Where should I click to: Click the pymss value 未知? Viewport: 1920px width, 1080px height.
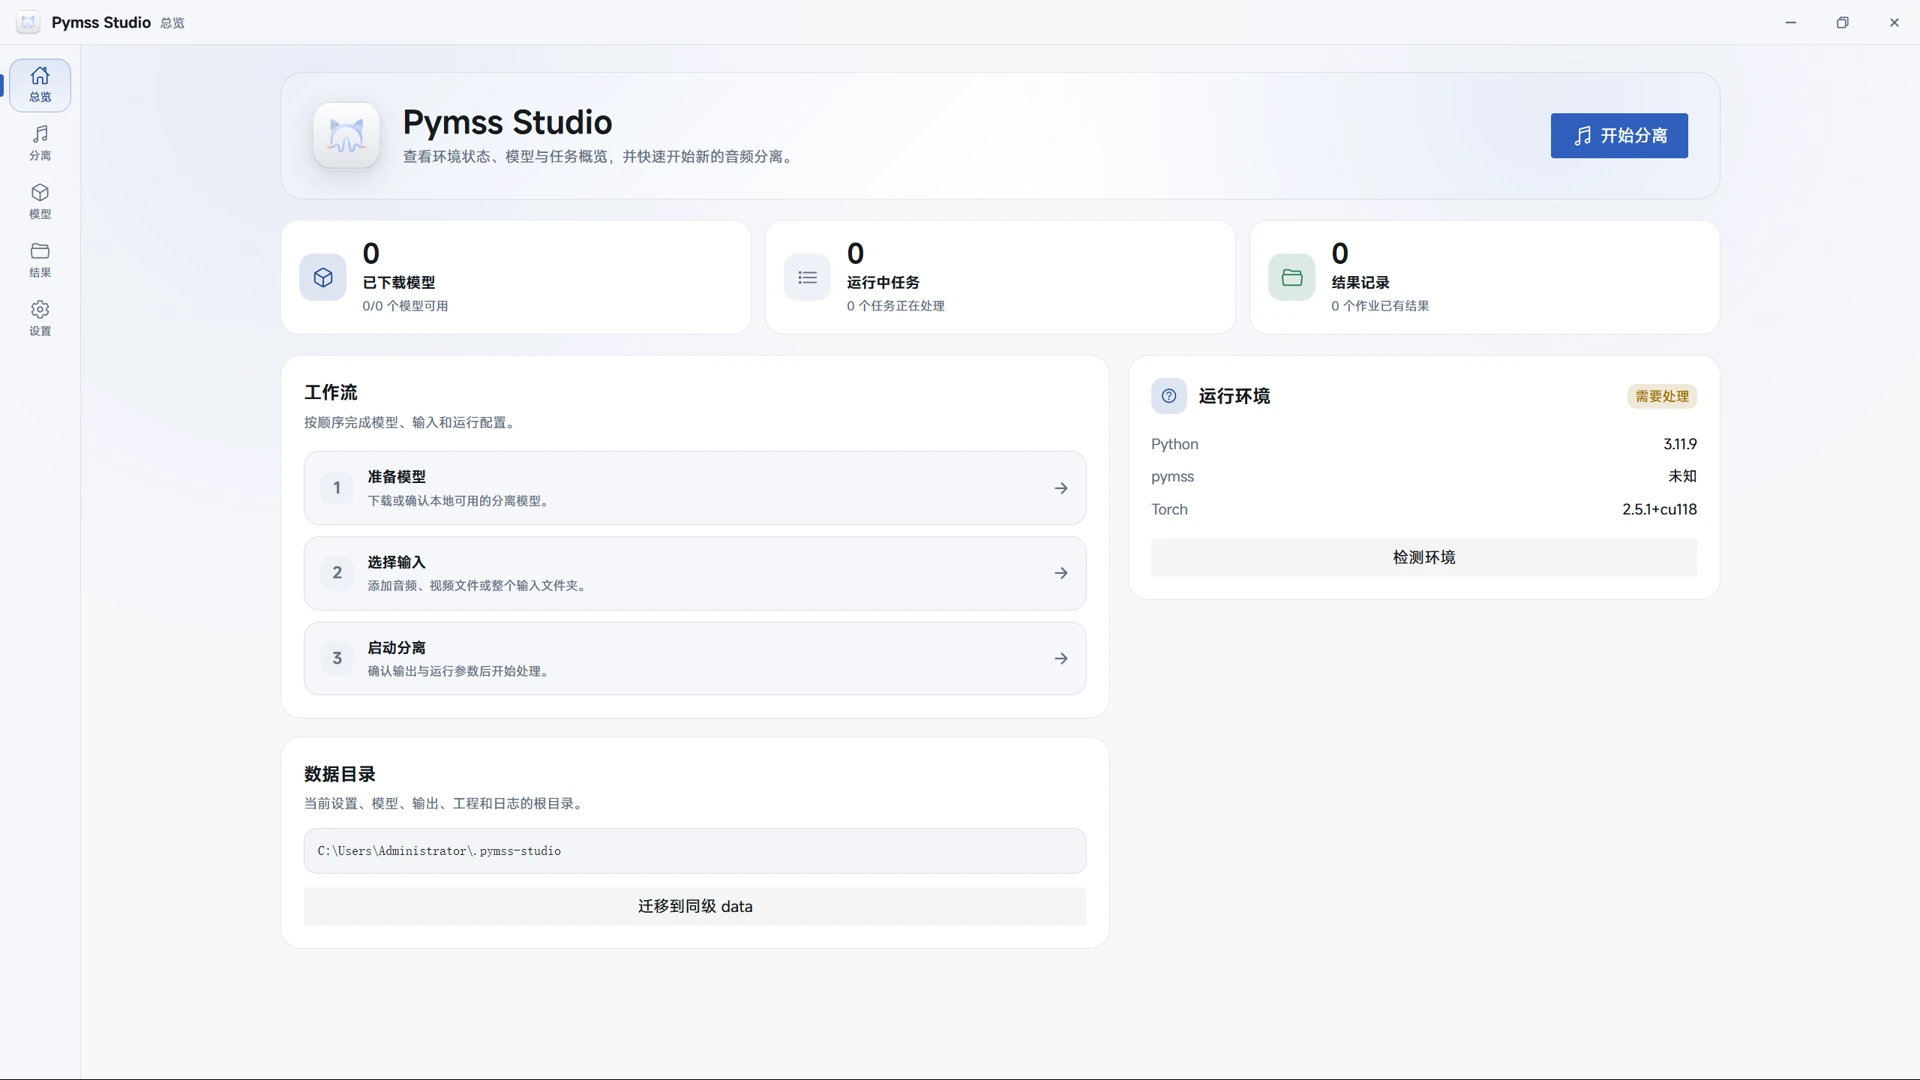click(x=1682, y=476)
